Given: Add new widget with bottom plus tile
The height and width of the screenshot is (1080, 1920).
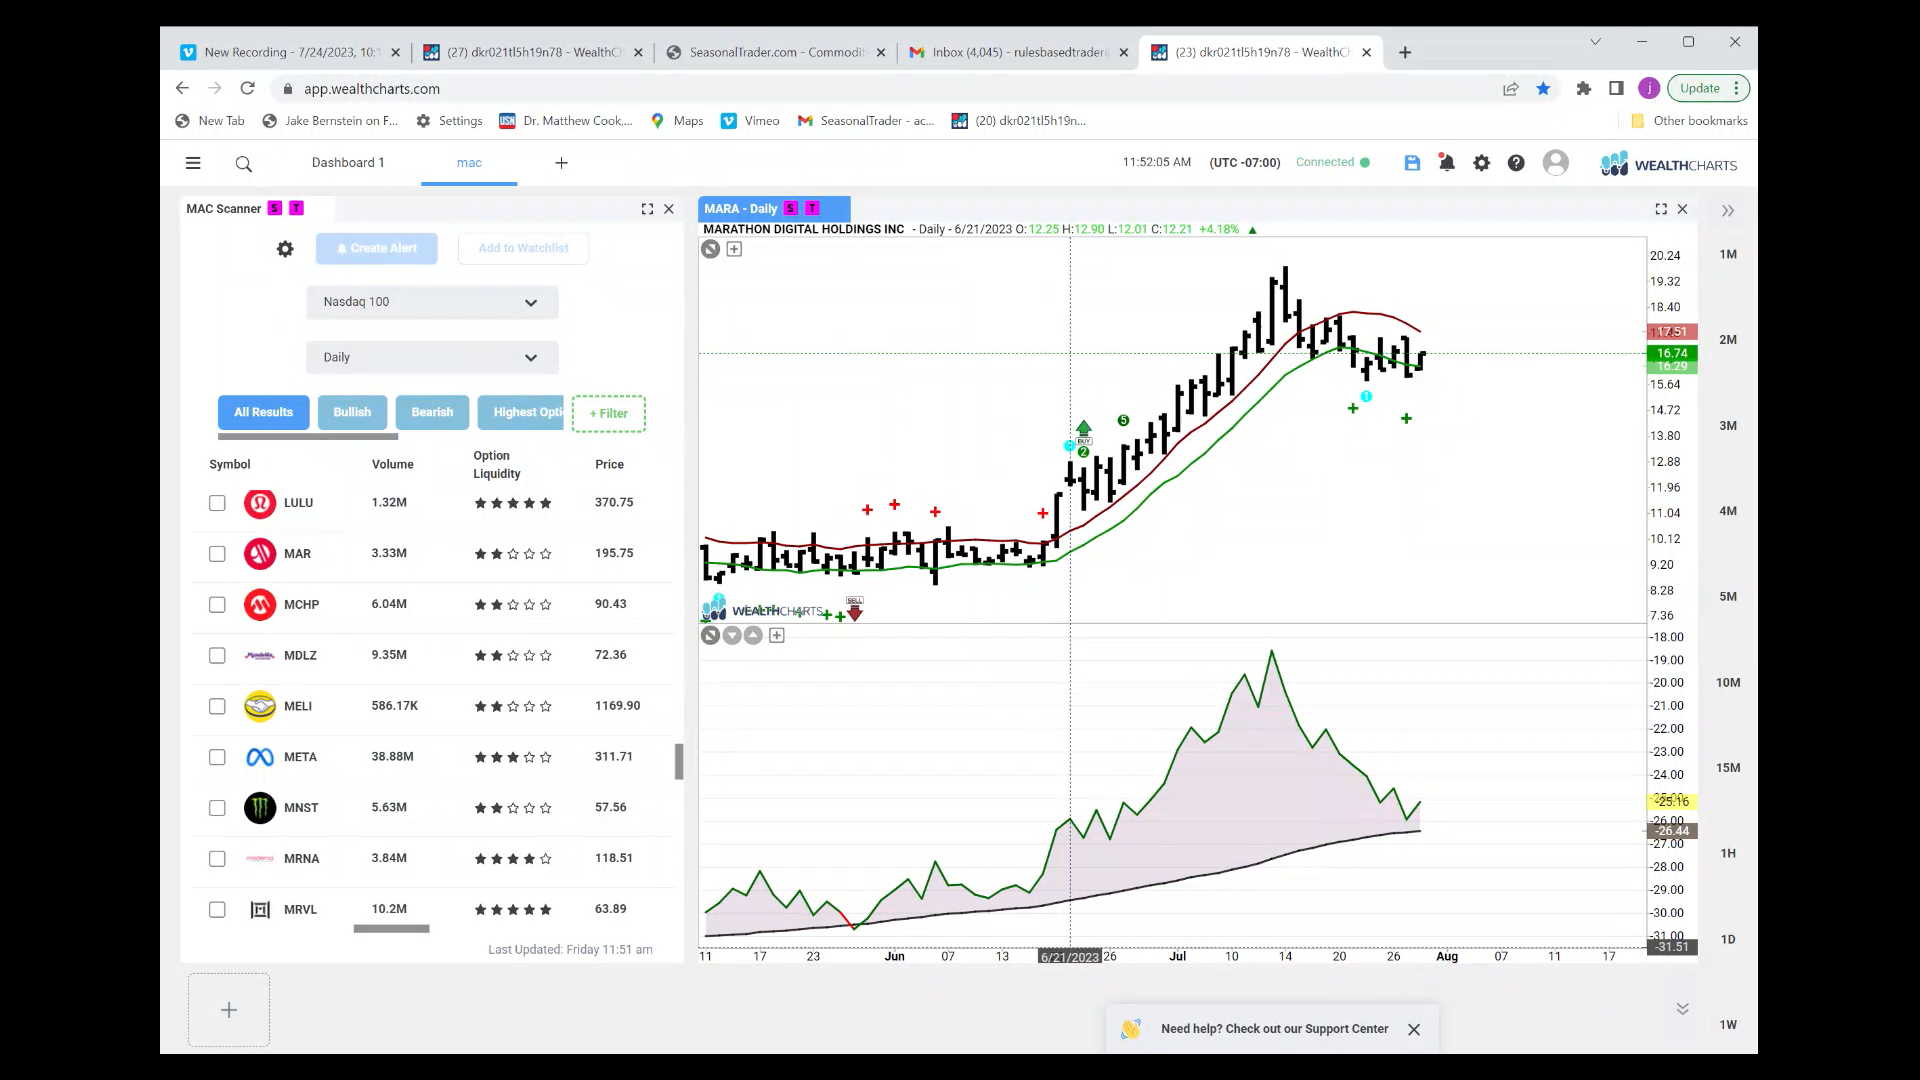Looking at the screenshot, I should [x=229, y=1010].
